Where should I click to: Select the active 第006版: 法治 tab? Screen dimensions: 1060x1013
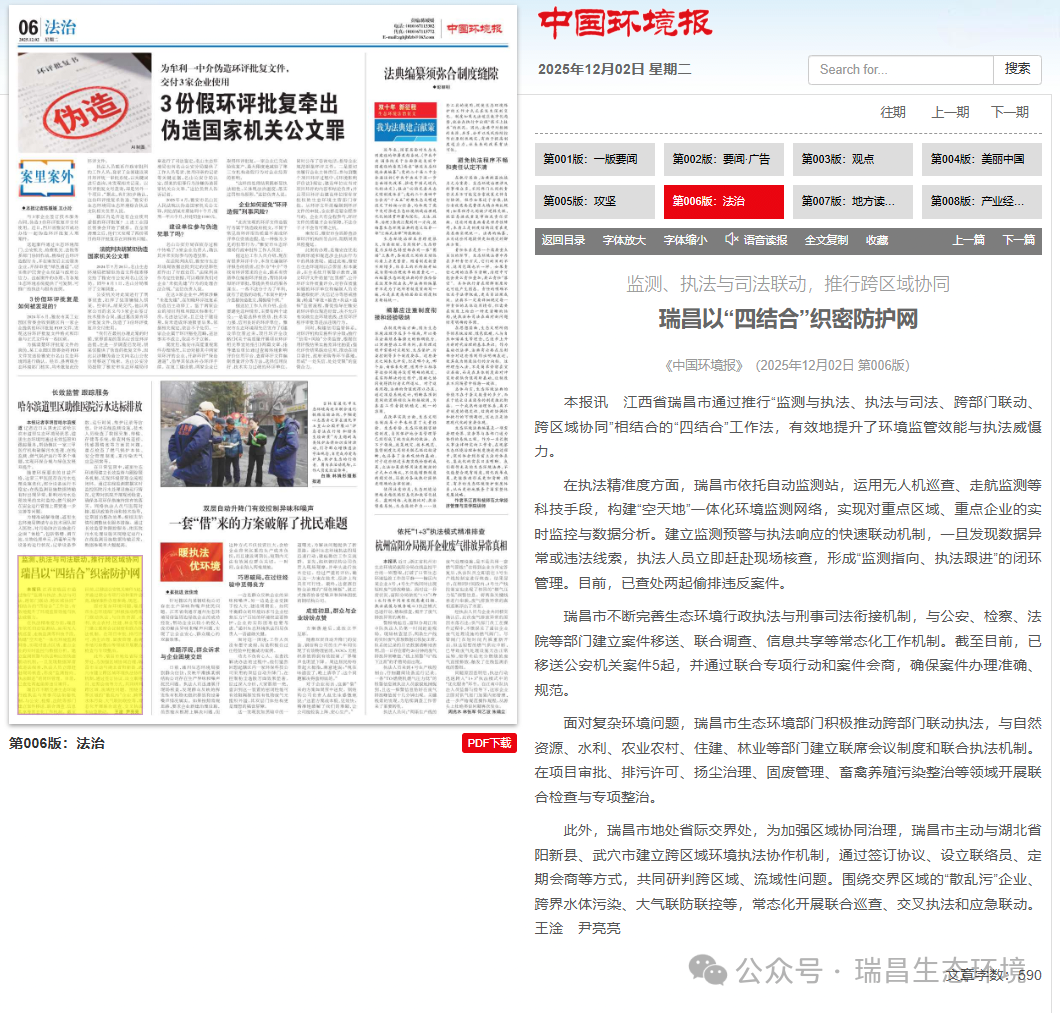[x=723, y=202]
